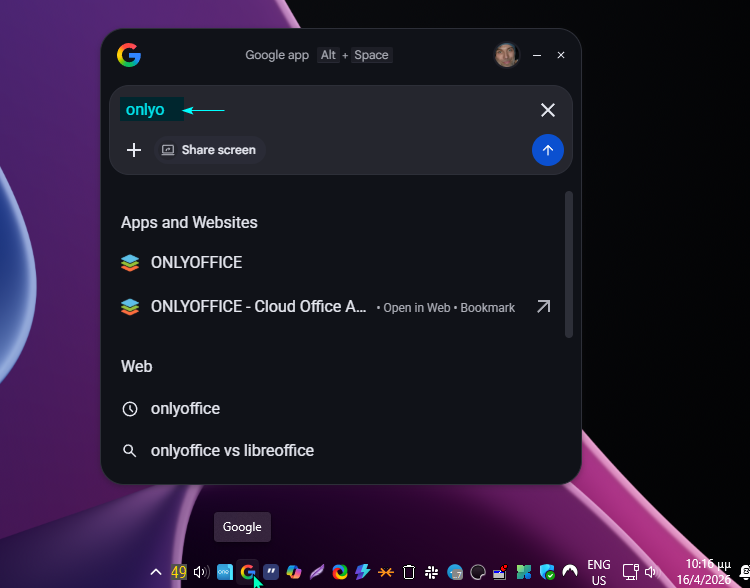The image size is (750, 588).
Task: Click the Share screen button
Action: [210, 150]
